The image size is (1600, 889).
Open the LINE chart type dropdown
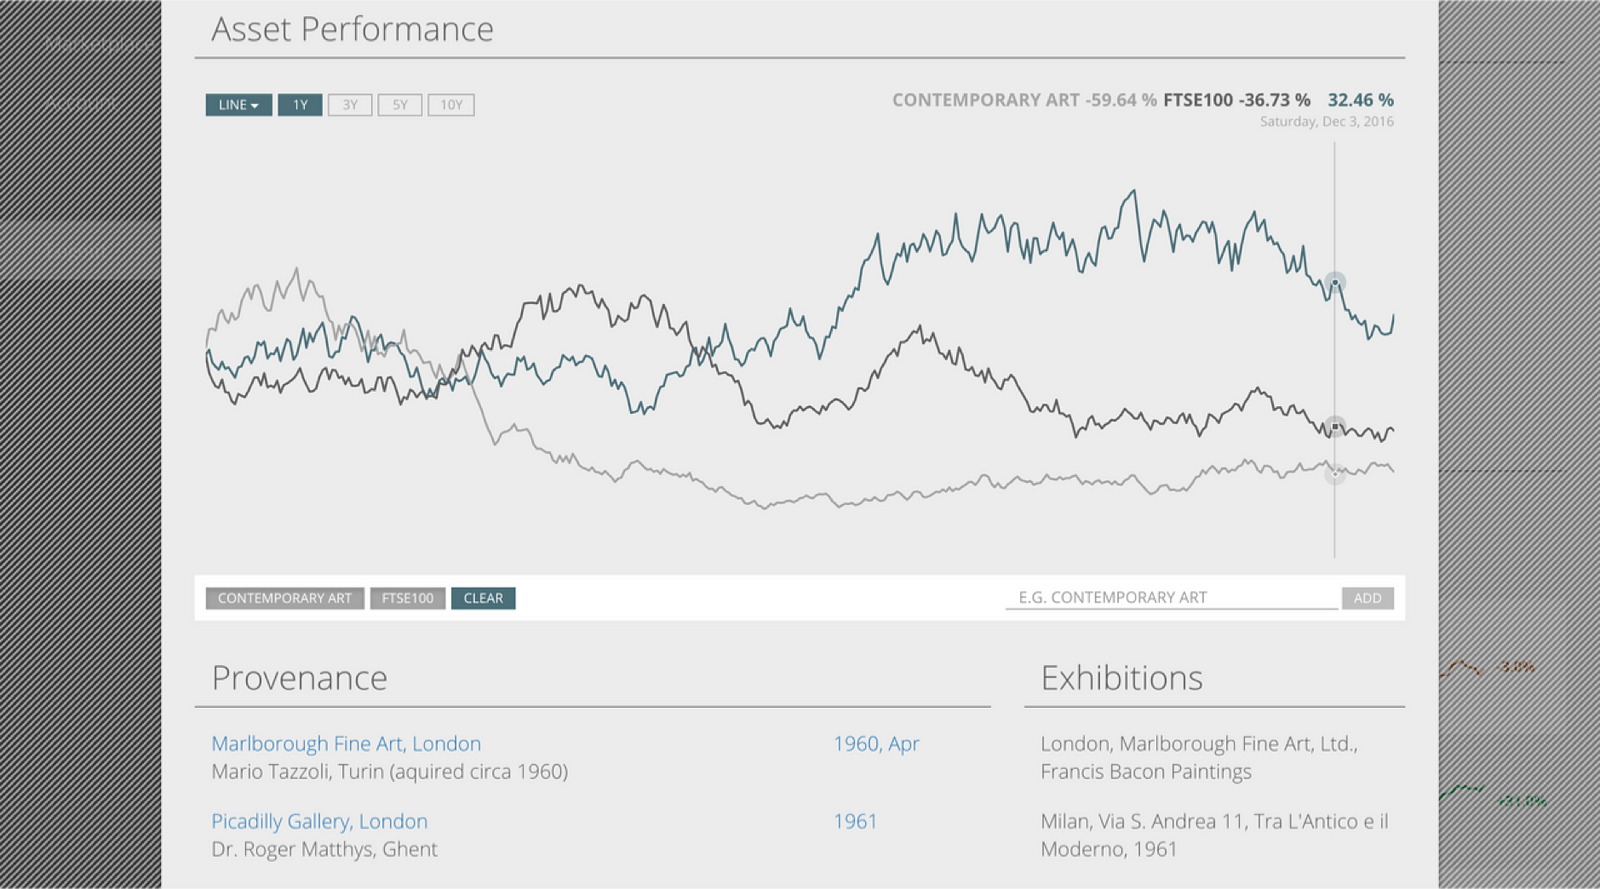tap(239, 105)
